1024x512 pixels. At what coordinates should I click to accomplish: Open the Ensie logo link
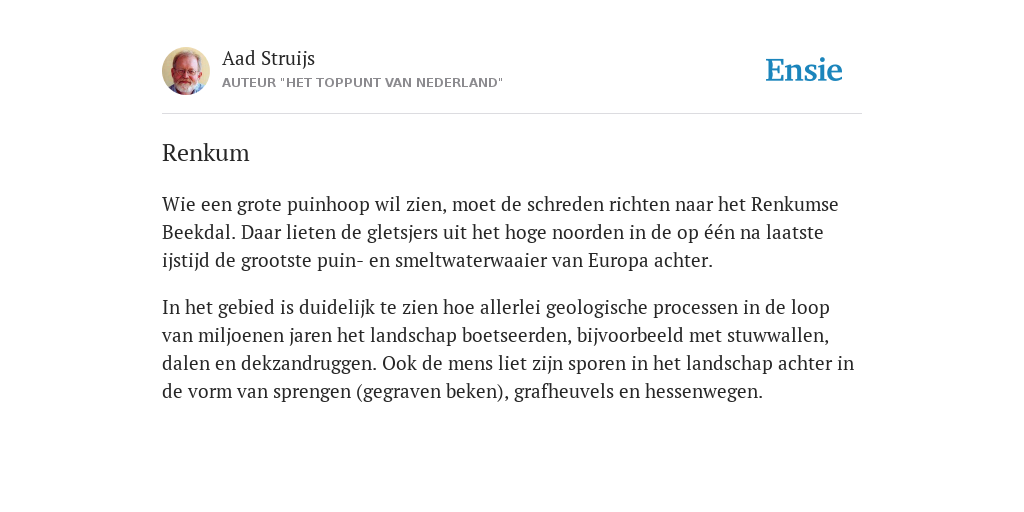tap(804, 70)
